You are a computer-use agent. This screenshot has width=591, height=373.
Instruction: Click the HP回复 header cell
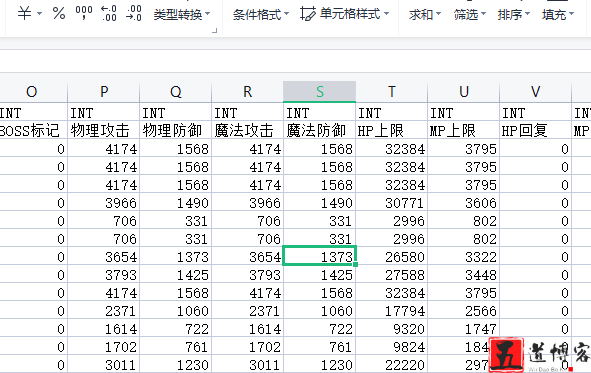[536, 131]
